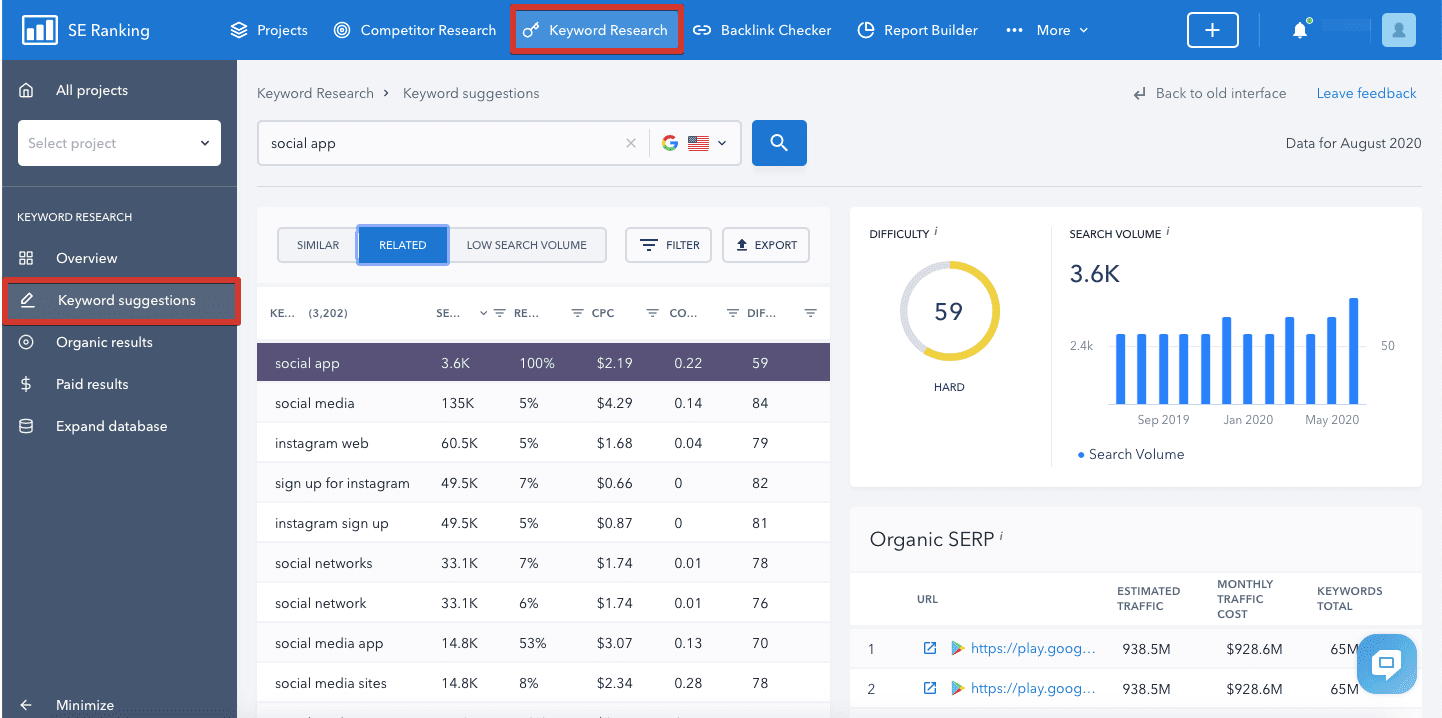Click the DIFFICULTY info icon

point(936,231)
